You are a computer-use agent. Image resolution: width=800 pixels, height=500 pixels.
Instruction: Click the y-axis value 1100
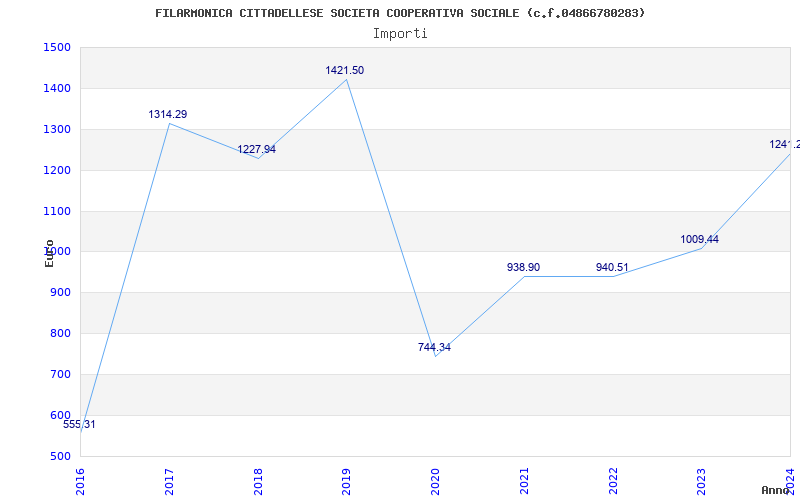pyautogui.click(x=57, y=211)
